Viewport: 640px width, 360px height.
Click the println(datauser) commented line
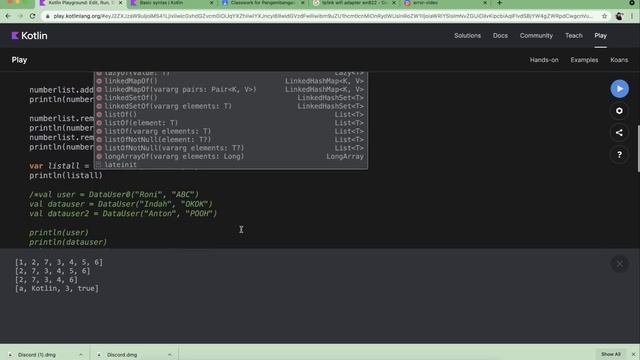click(x=68, y=242)
